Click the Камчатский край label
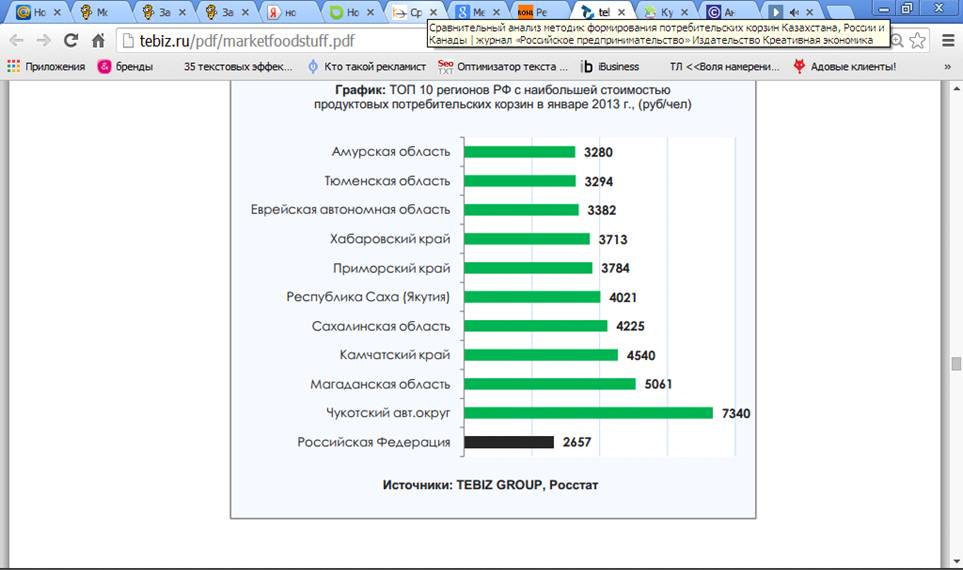This screenshot has height=570, width=963. coord(395,354)
